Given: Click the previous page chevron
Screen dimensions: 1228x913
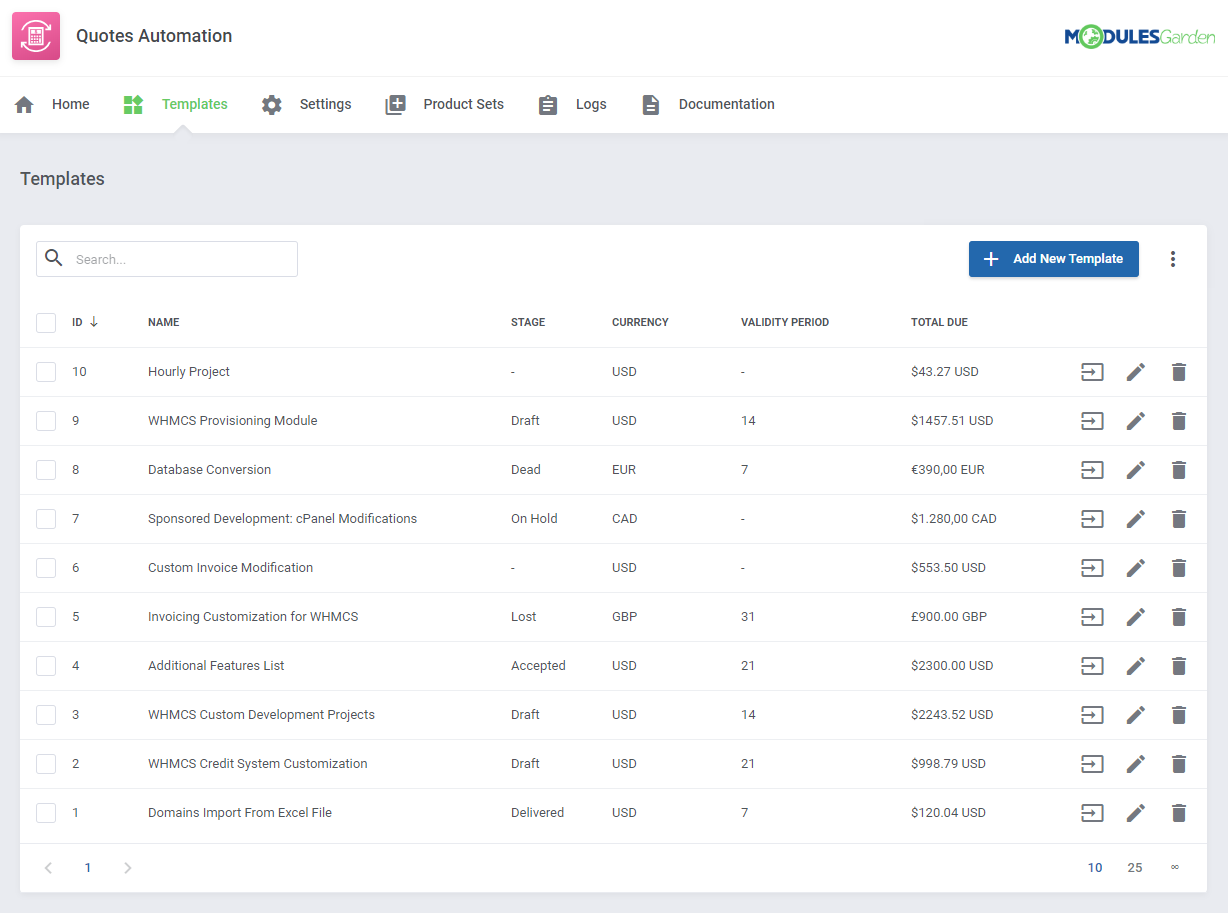Looking at the screenshot, I should [48, 867].
